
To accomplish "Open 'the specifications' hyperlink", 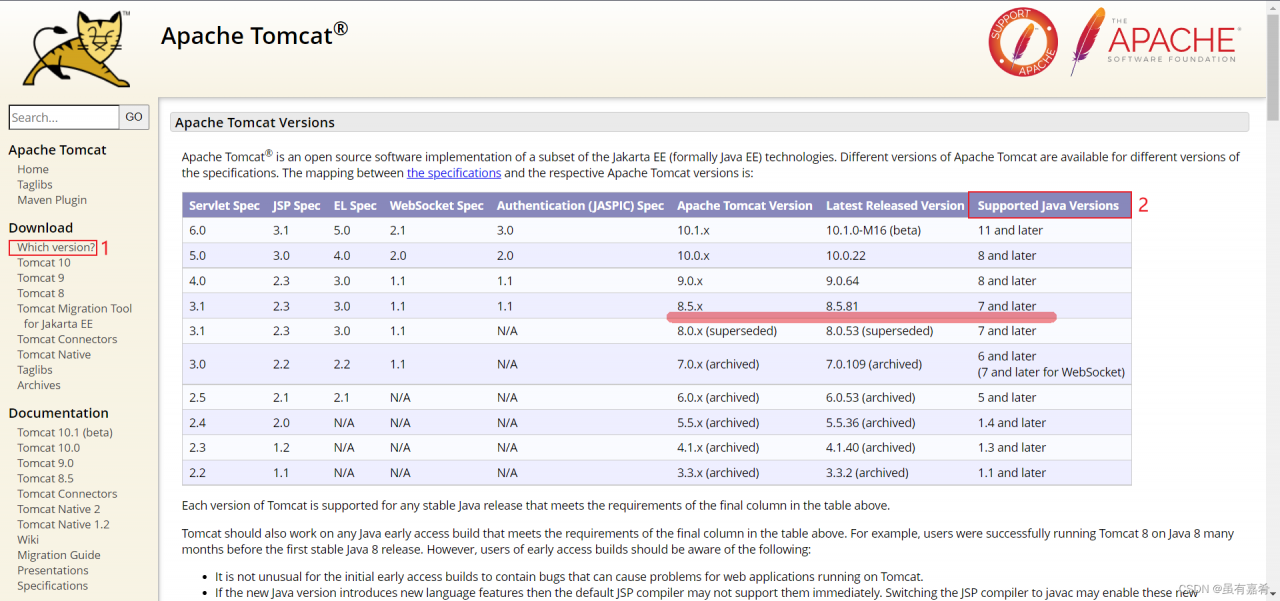I will pos(453,173).
